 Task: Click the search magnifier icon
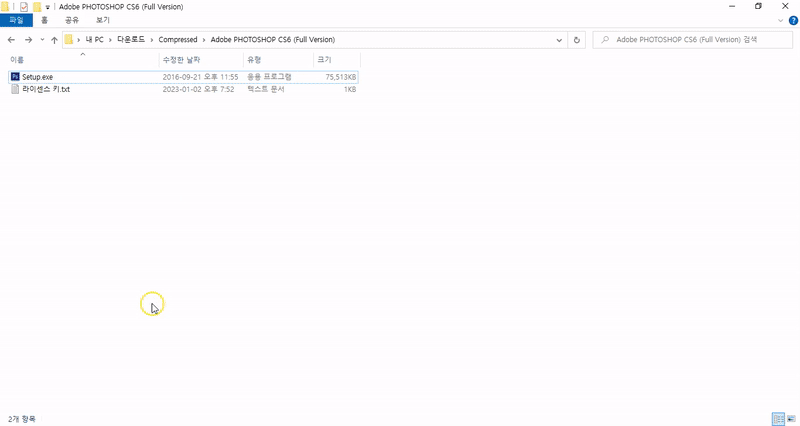click(605, 40)
